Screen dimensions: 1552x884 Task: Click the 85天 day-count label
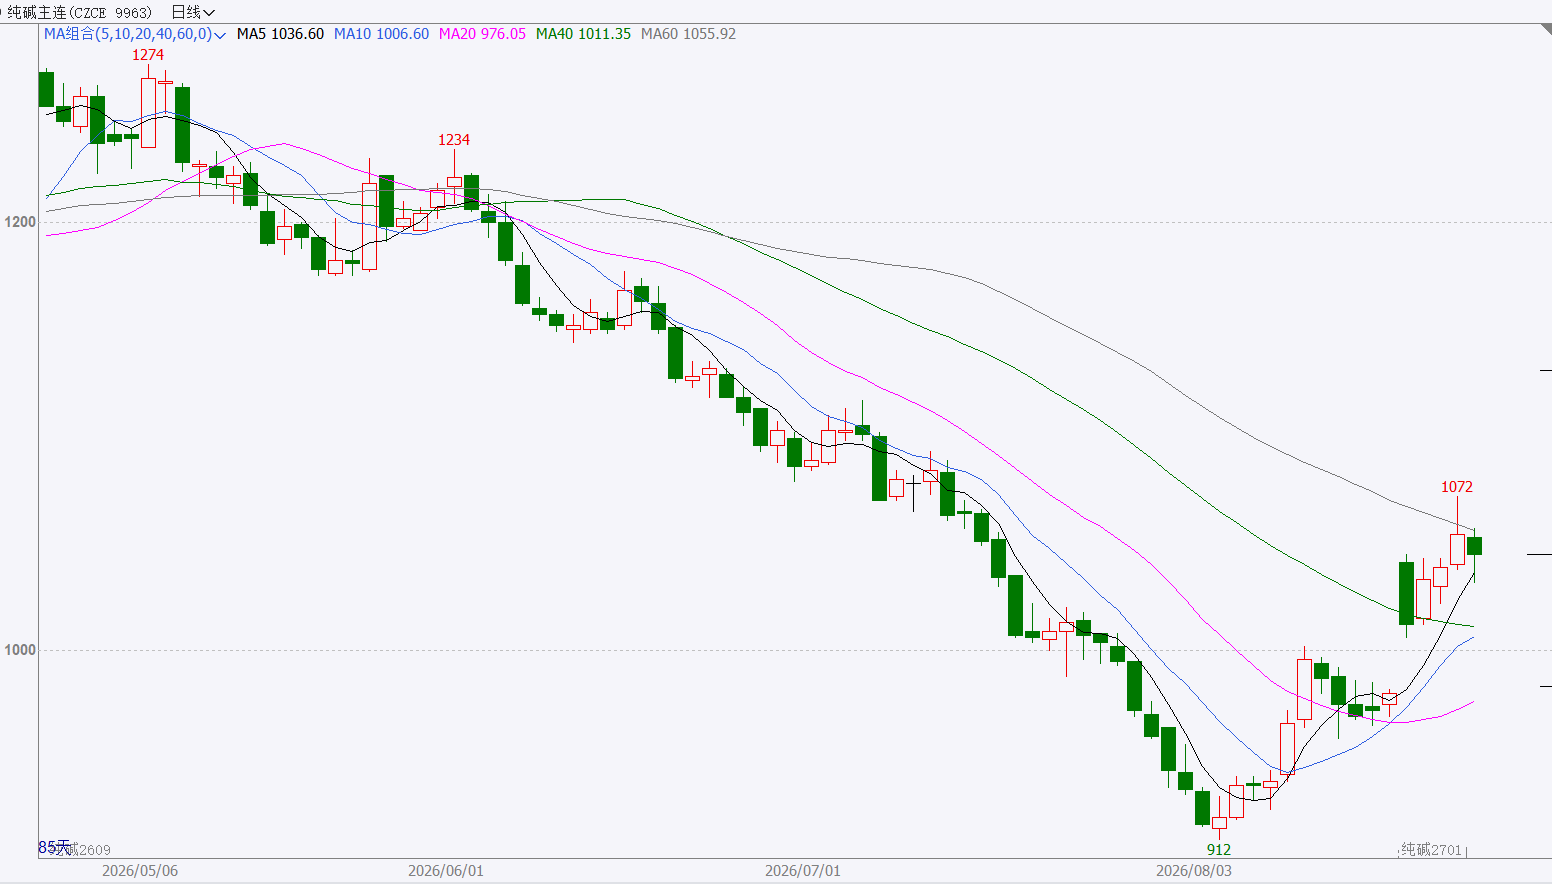point(54,847)
